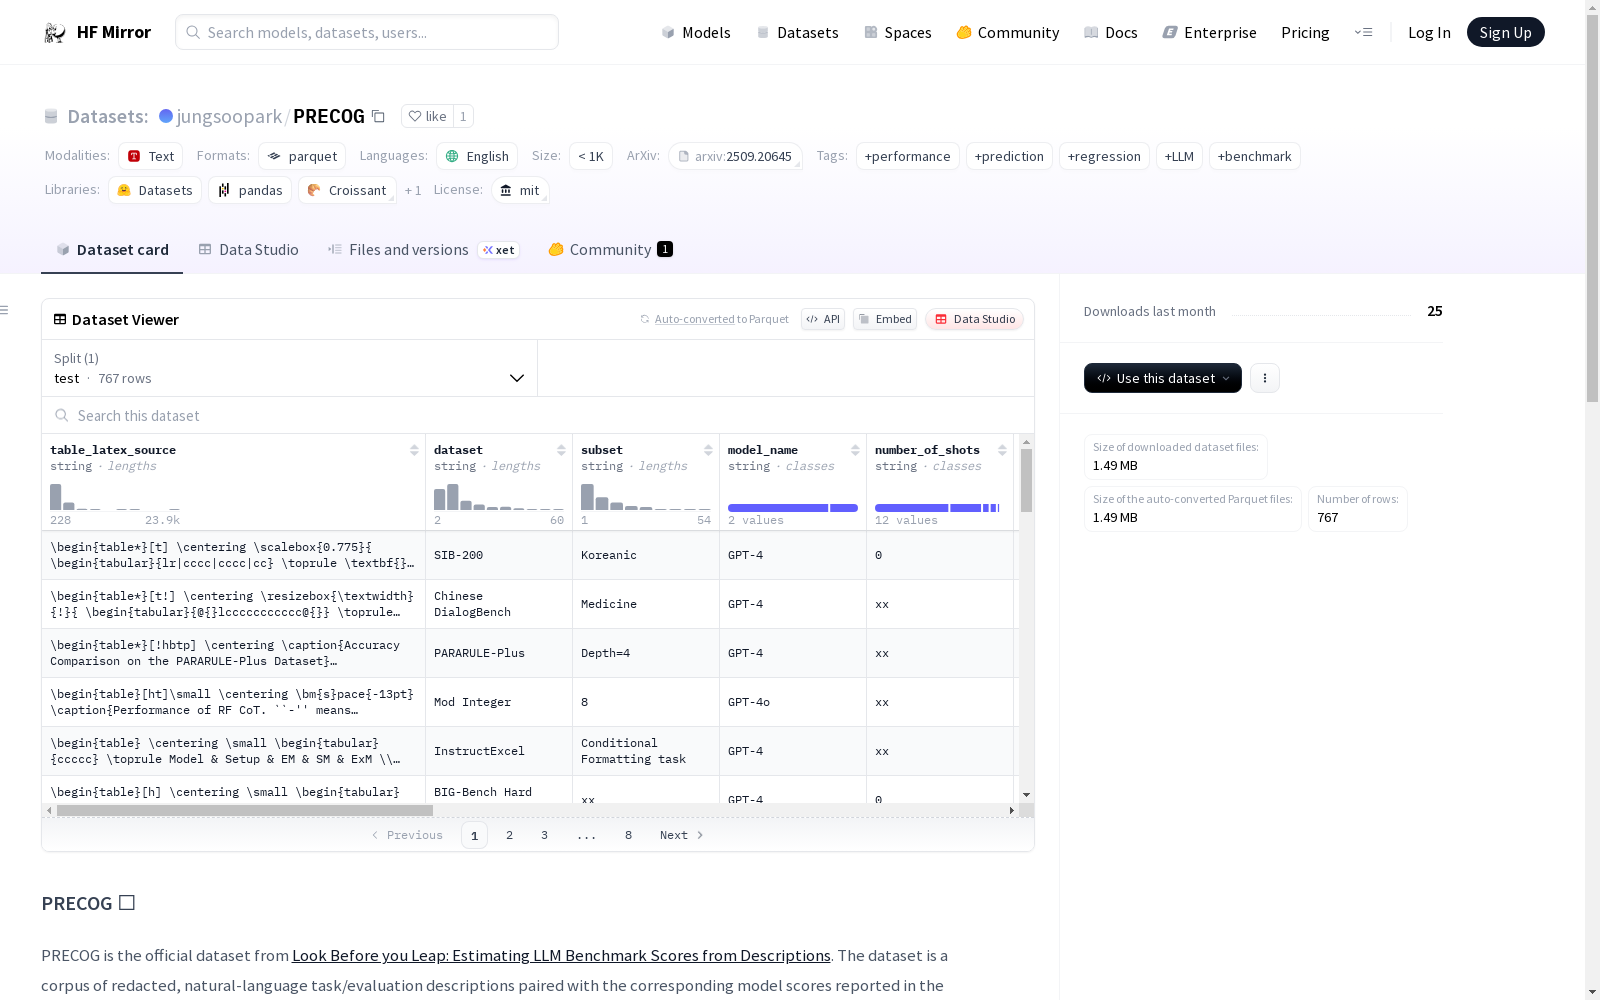Open the Dataset card tab
The image size is (1600, 1000).
pyautogui.click(x=112, y=250)
